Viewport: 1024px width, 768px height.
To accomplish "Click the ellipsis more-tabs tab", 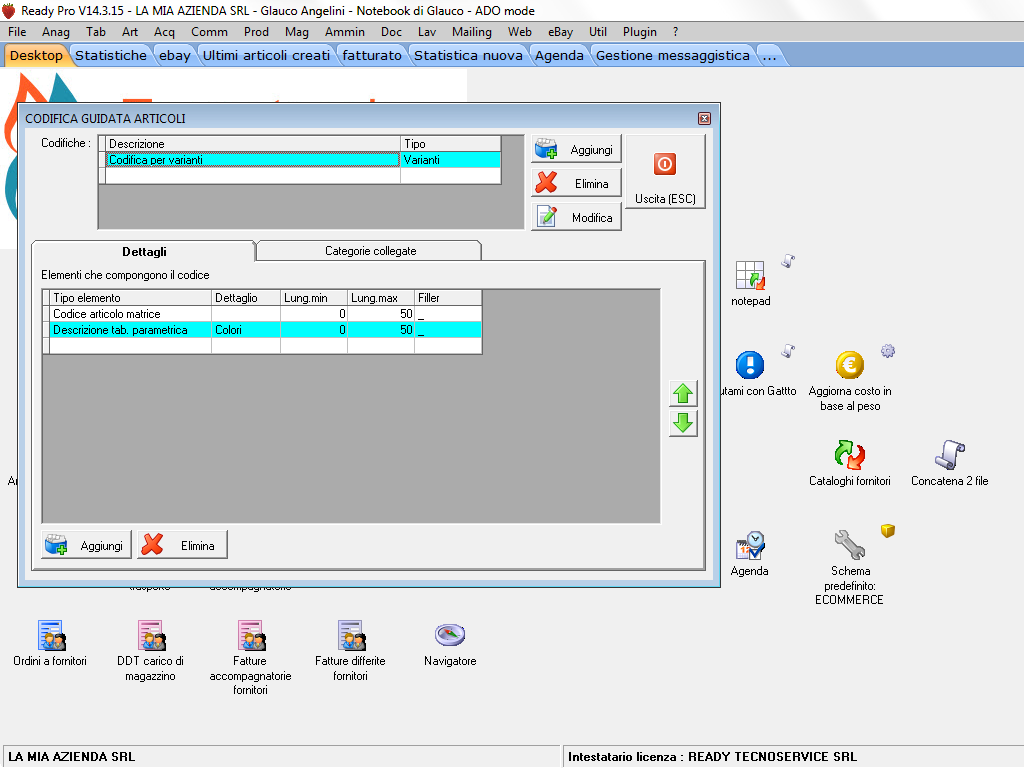I will point(769,56).
